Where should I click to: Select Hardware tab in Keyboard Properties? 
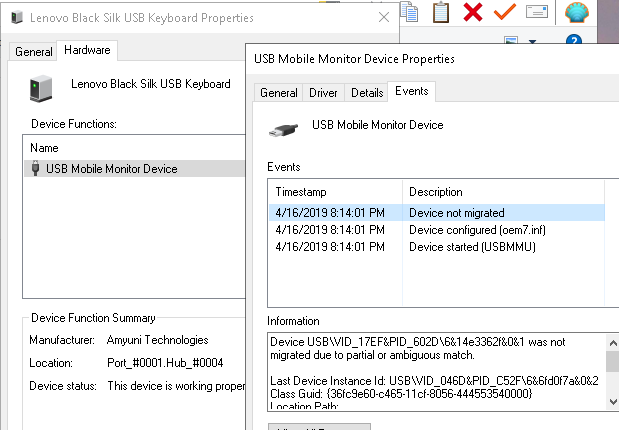(87, 50)
